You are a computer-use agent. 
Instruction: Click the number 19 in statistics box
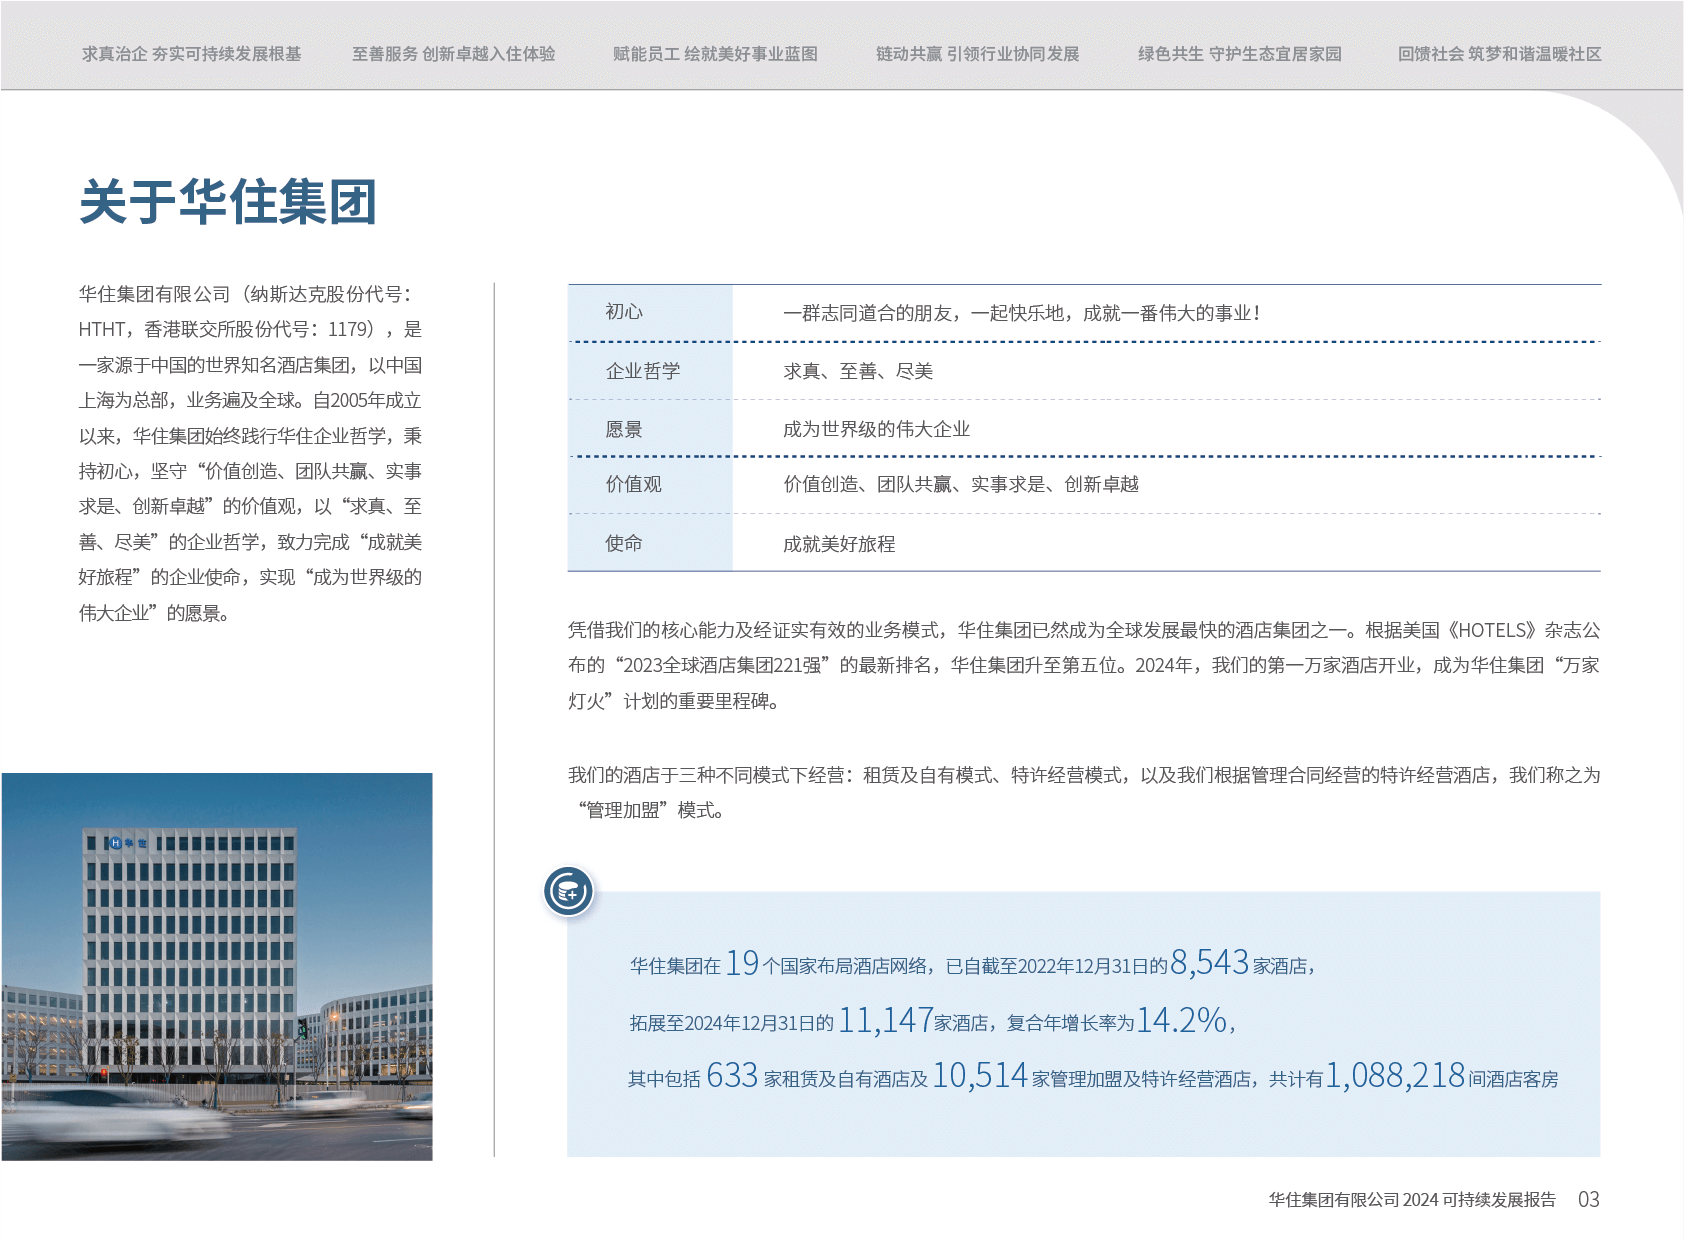tap(742, 963)
